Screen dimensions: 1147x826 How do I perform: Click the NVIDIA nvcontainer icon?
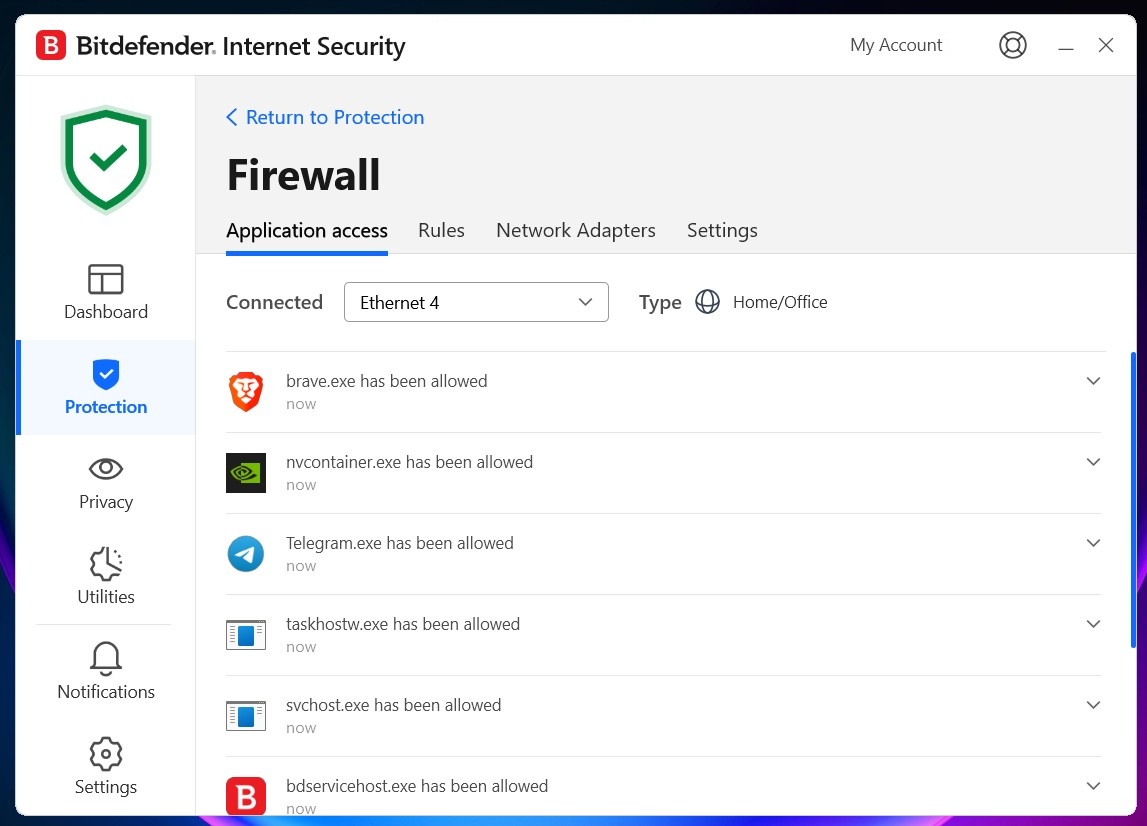click(x=246, y=473)
